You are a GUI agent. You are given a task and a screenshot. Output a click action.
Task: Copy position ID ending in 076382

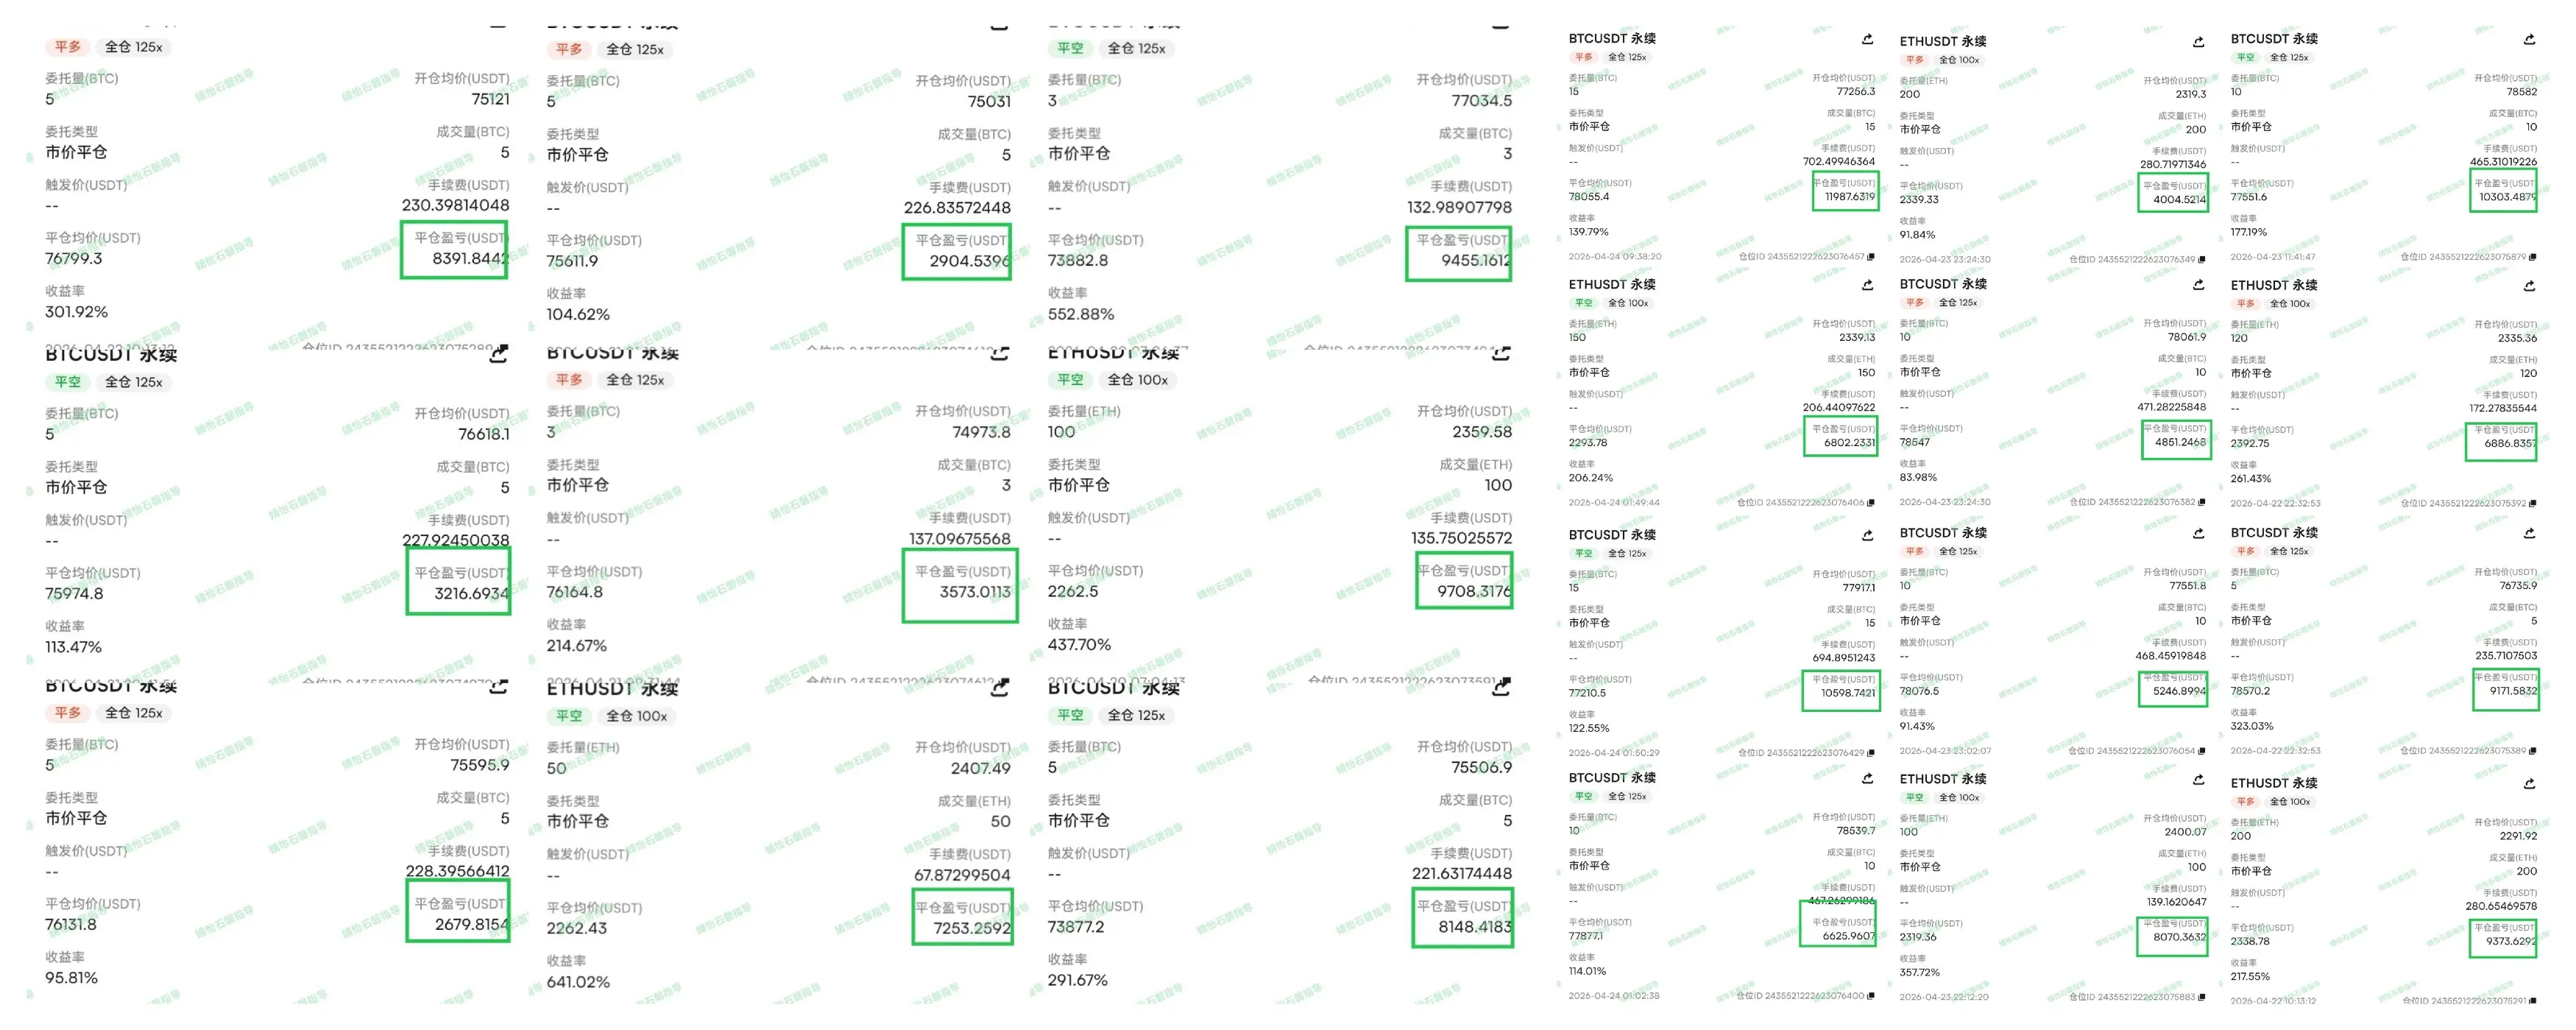click(x=2202, y=502)
